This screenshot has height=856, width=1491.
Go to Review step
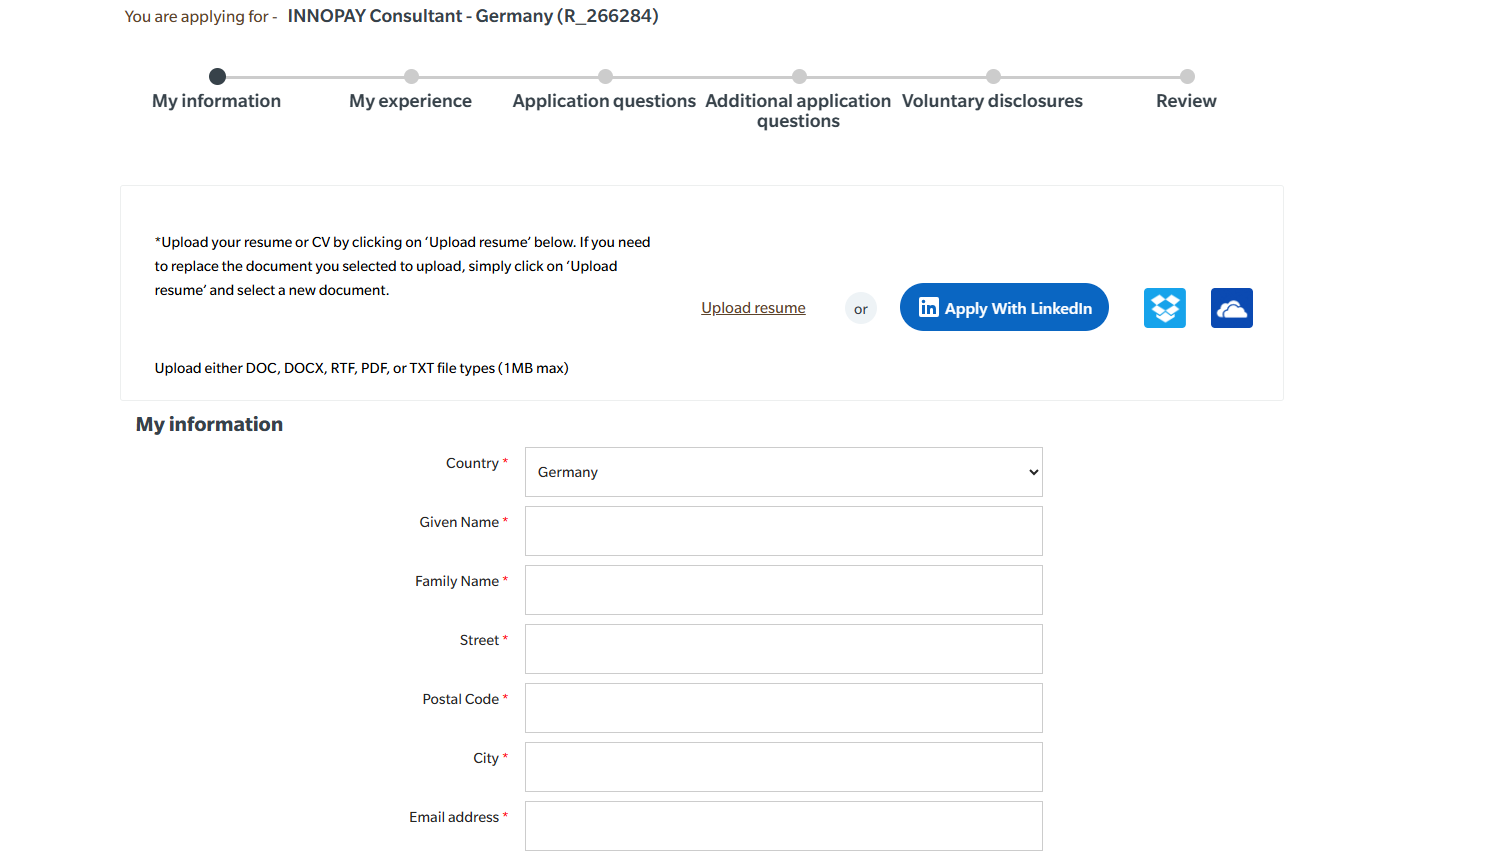pyautogui.click(x=1186, y=101)
